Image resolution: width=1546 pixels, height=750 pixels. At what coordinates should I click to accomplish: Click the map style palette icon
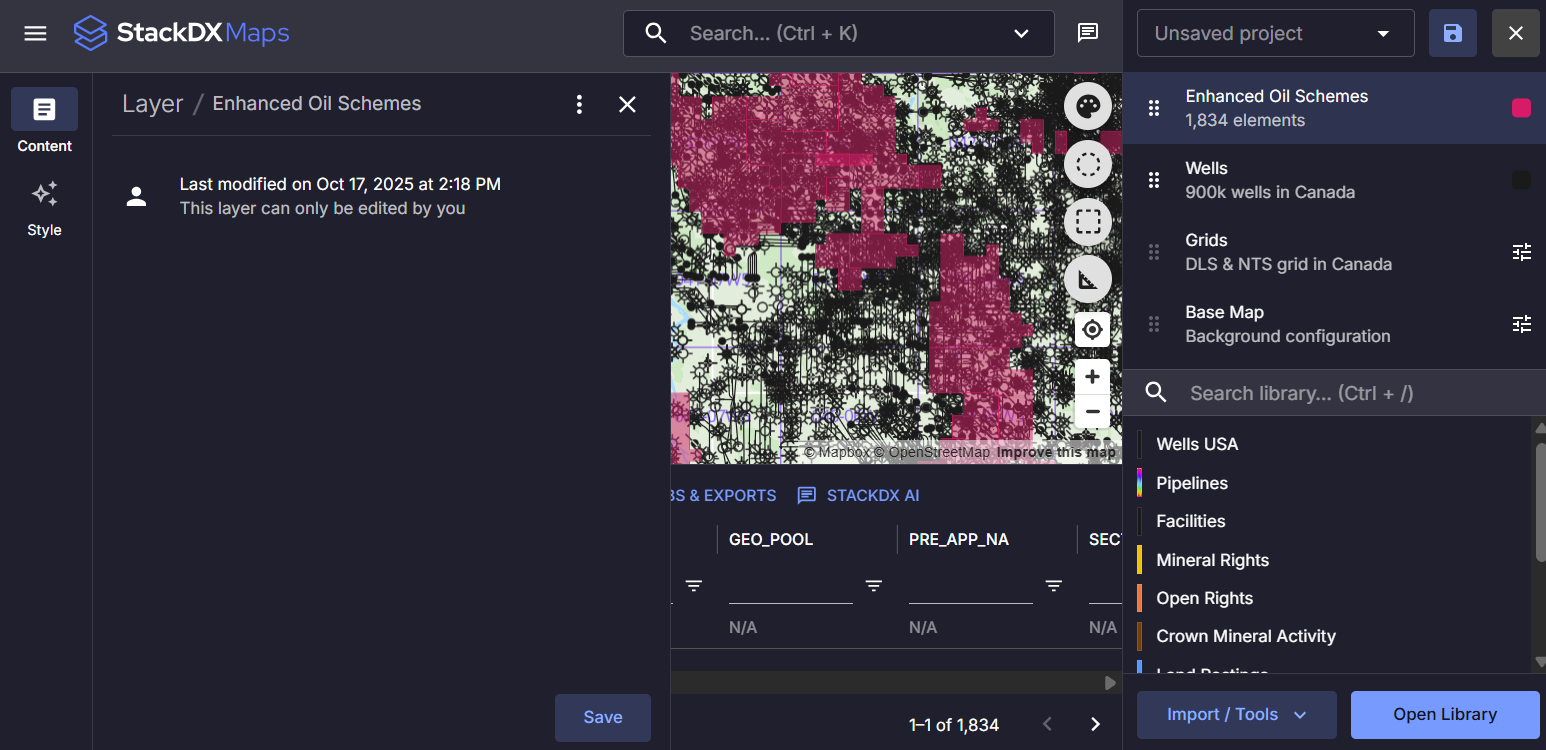tap(1088, 106)
